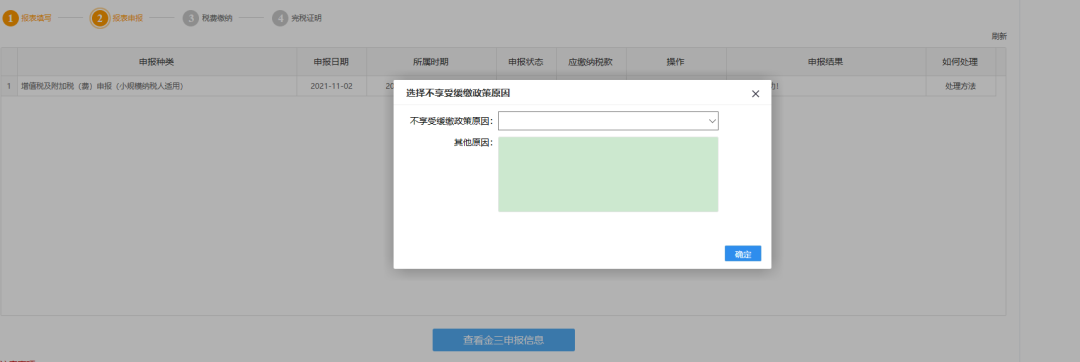Click the 申报结果 column header
Screen dimensions: 1080x362
pyautogui.click(x=825, y=62)
